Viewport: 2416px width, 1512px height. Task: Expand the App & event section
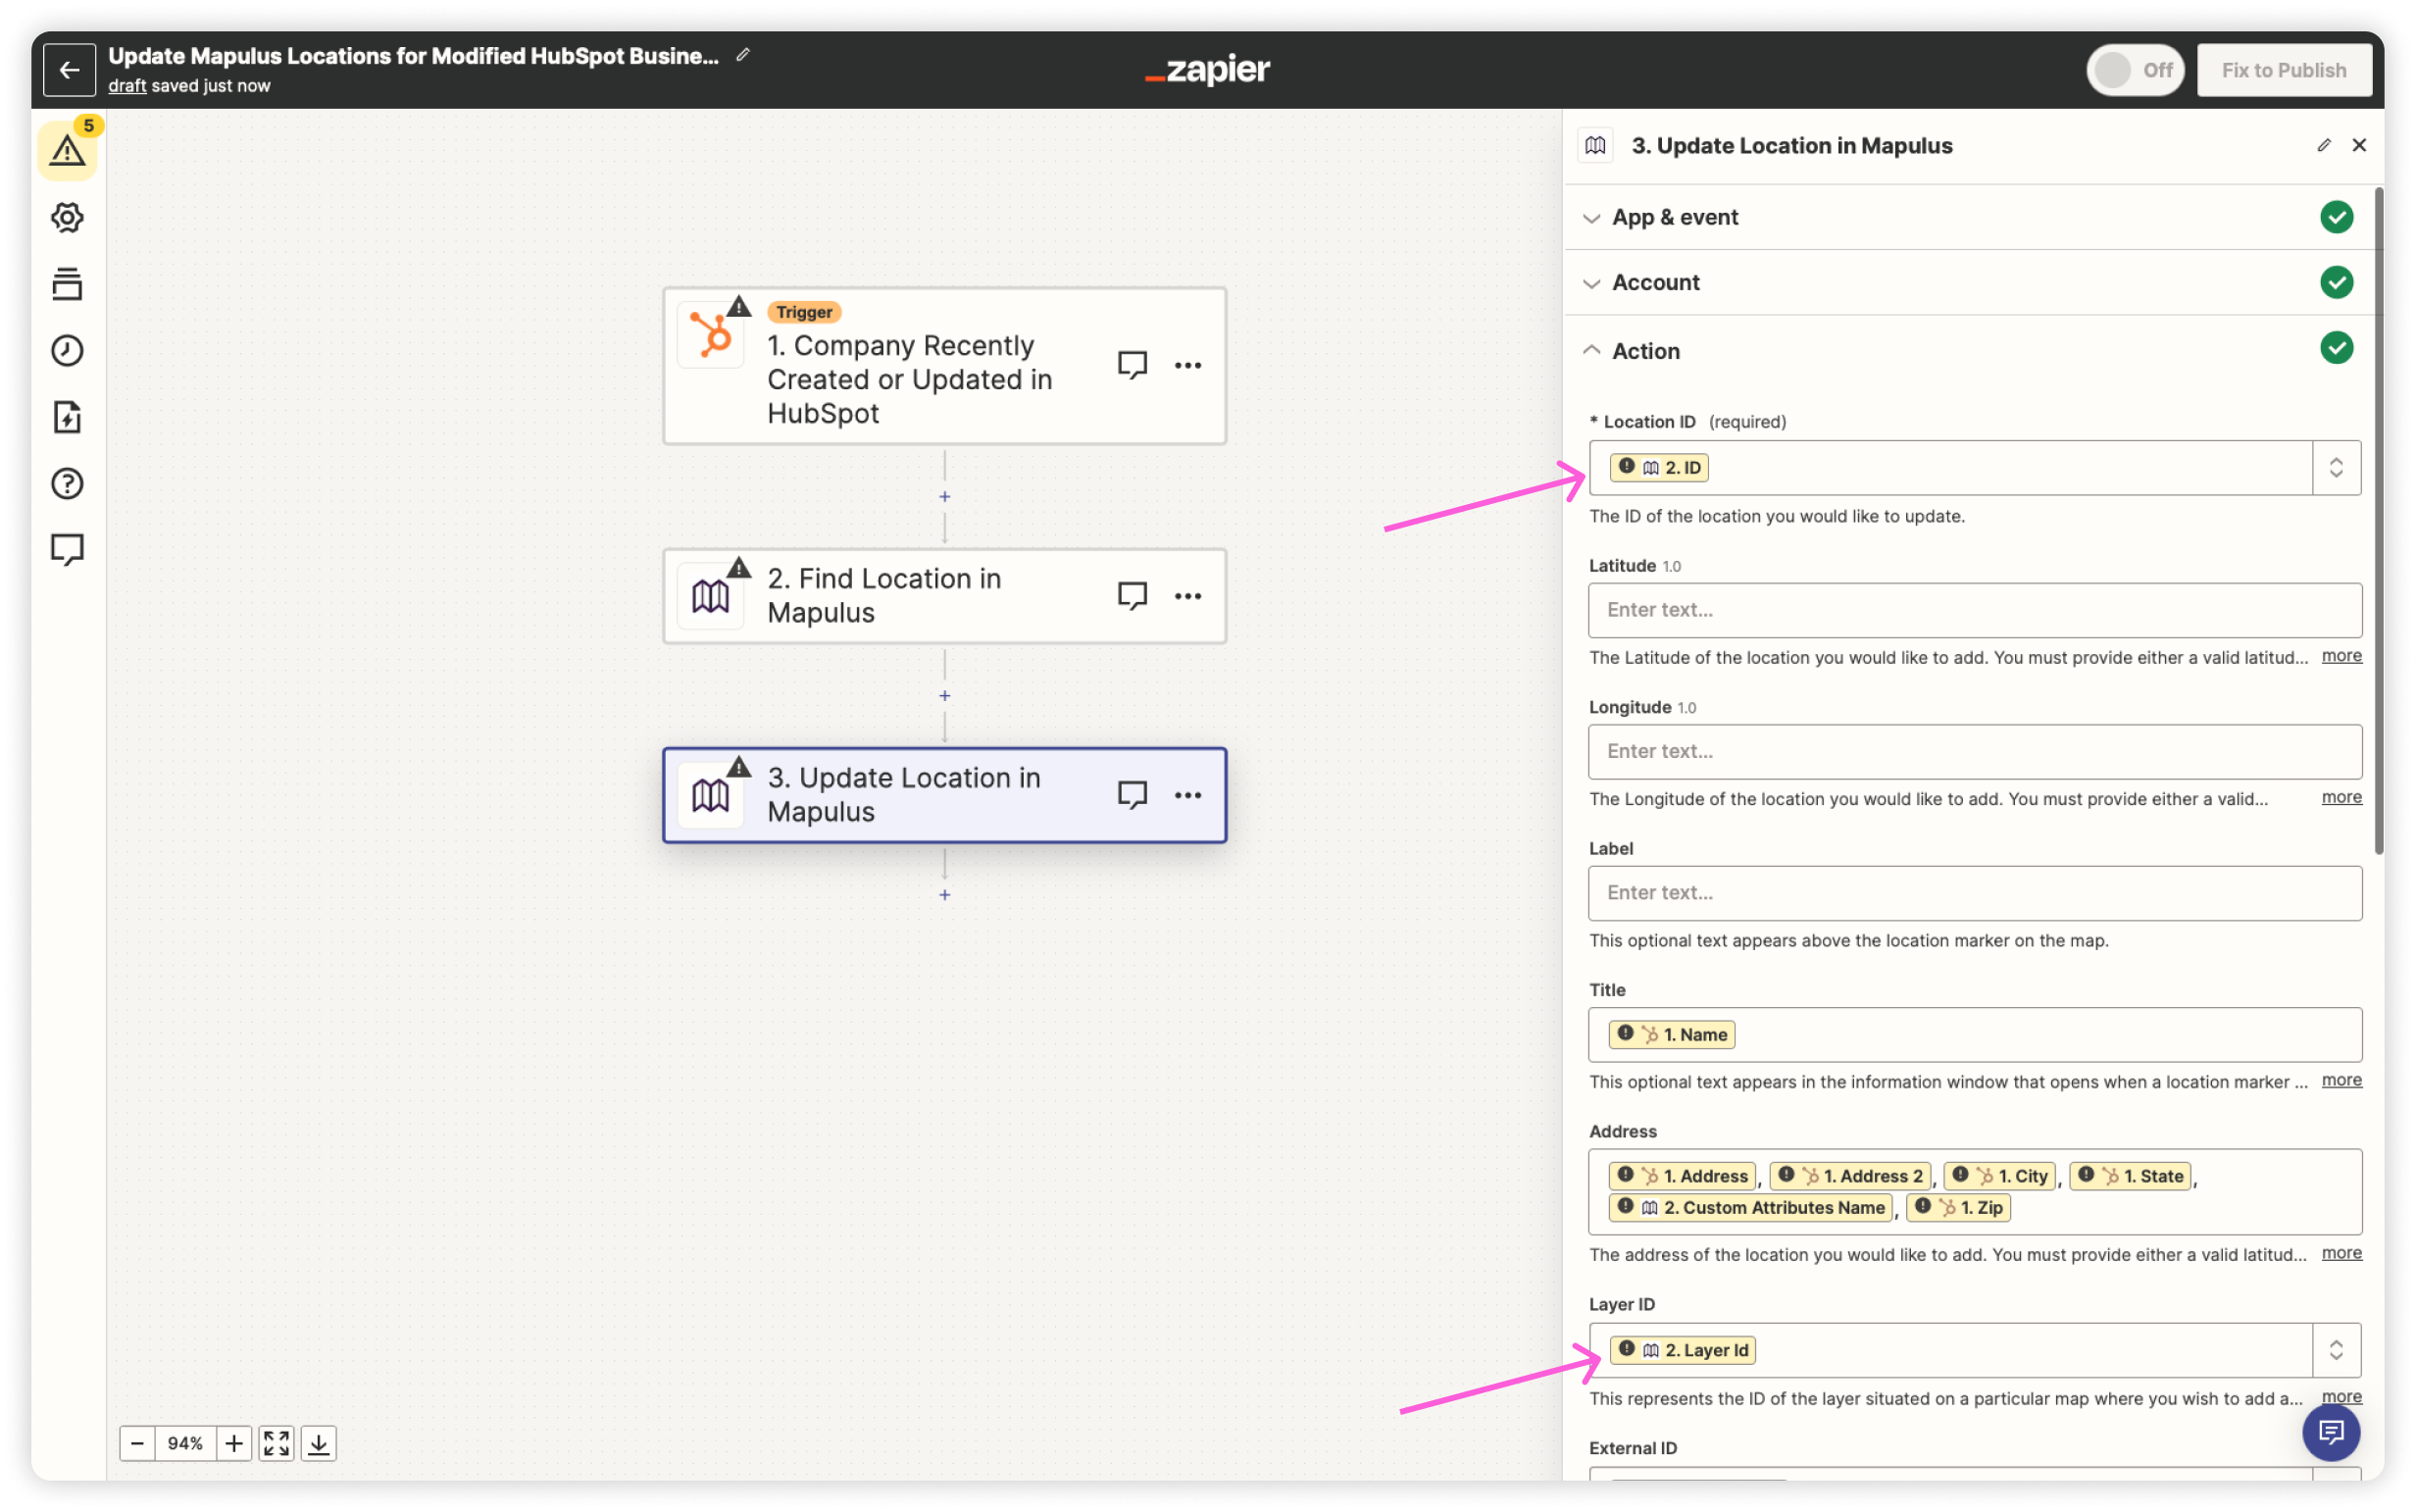click(x=1972, y=217)
